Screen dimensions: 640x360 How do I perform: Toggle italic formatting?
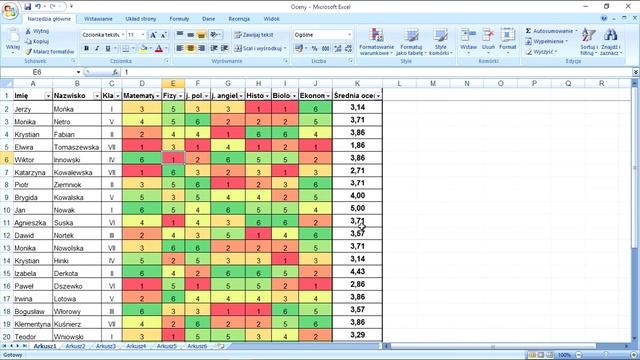coord(97,49)
